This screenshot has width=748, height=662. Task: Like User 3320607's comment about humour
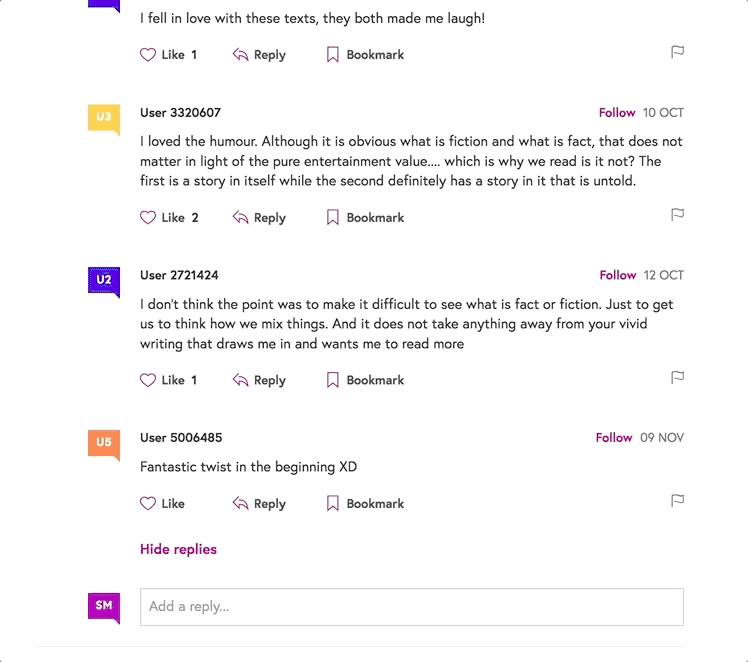coord(162,218)
